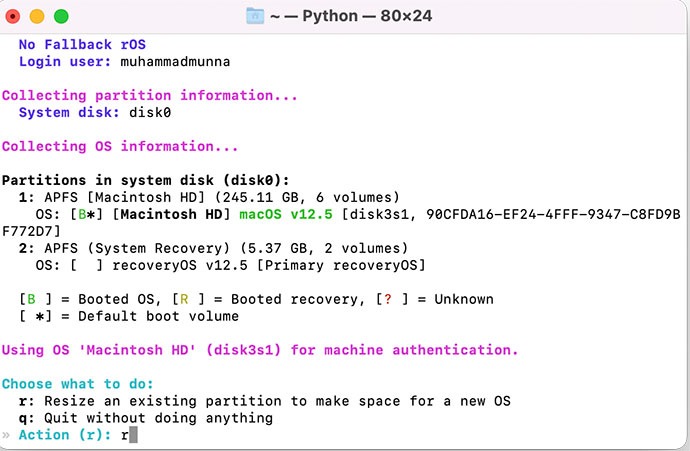690x451 pixels.
Task: Click the 'r: Resize an existing partition' option line
Action: [264, 401]
